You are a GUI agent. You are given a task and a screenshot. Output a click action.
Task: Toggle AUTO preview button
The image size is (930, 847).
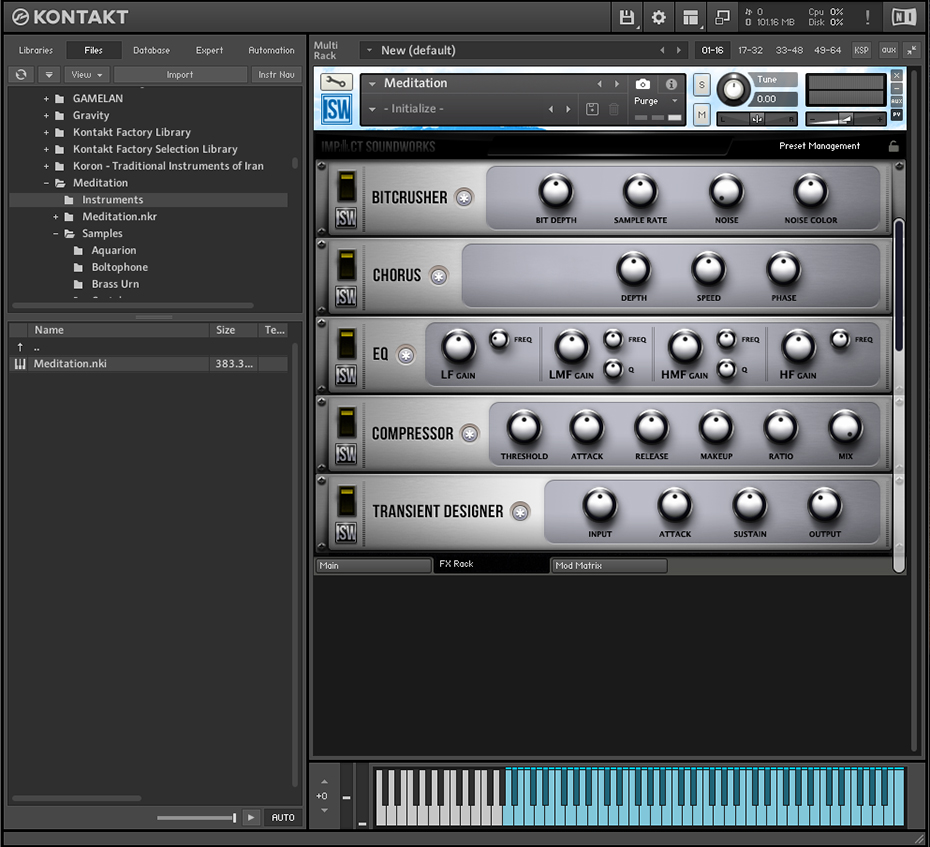click(283, 817)
